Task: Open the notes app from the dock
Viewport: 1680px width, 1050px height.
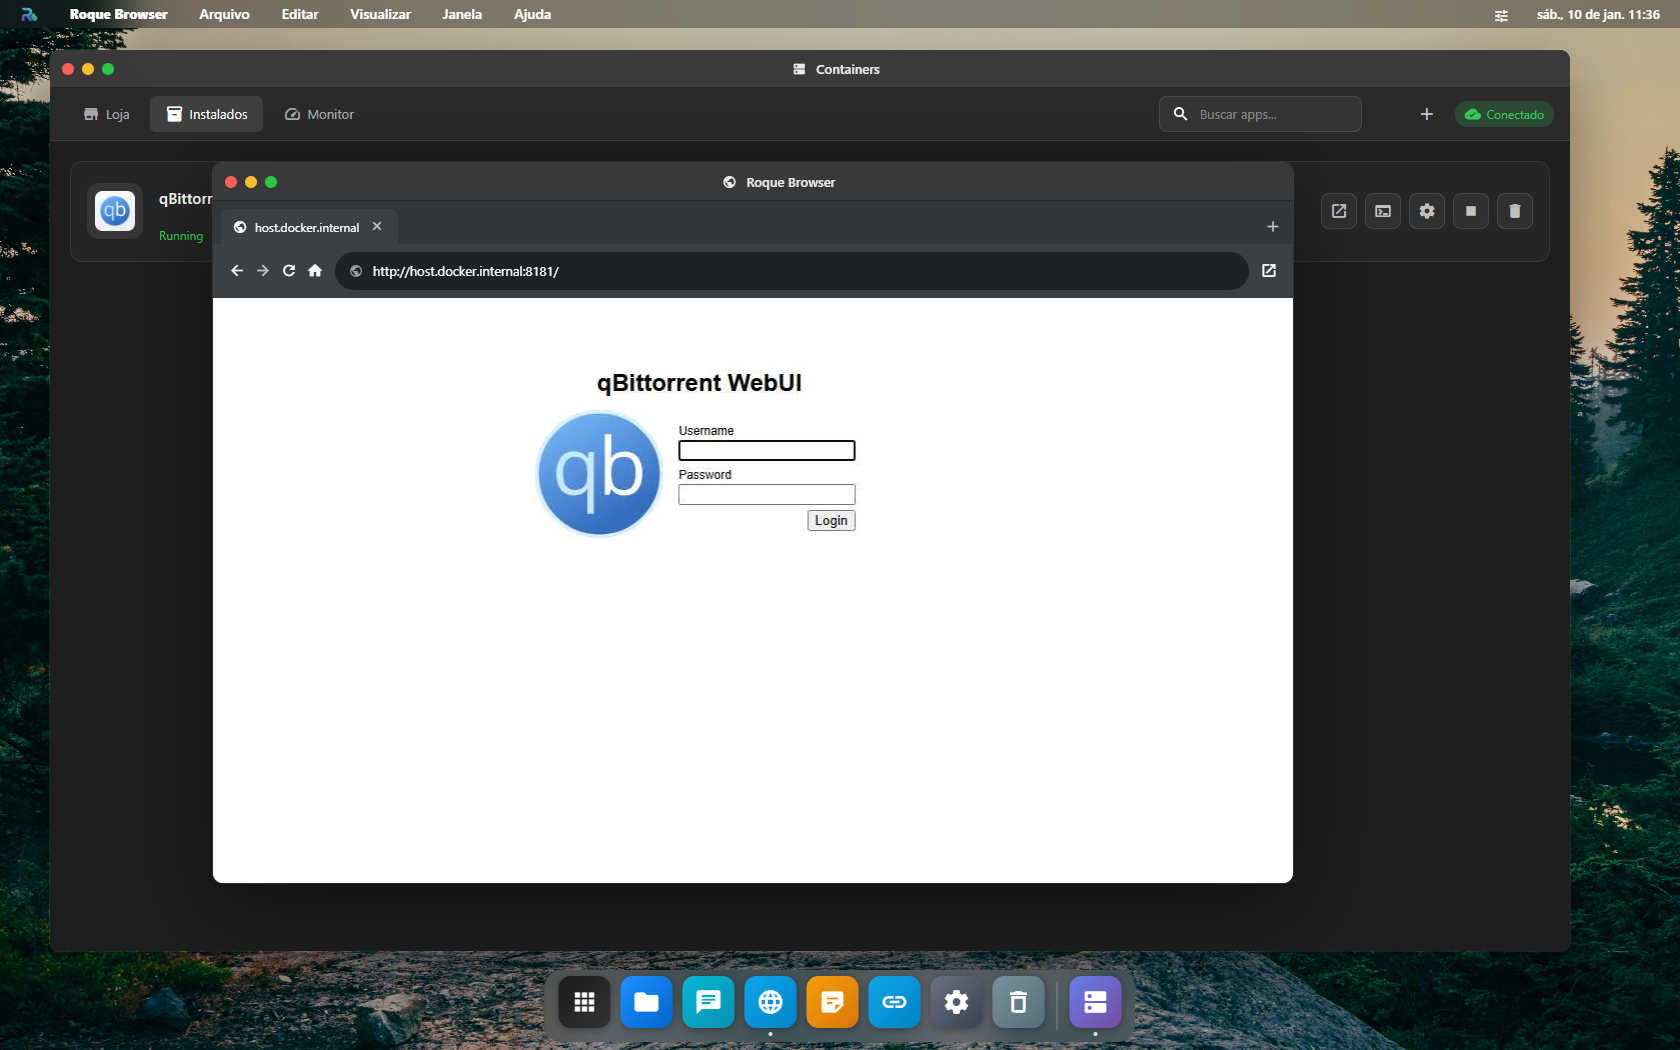Action: 832,1002
